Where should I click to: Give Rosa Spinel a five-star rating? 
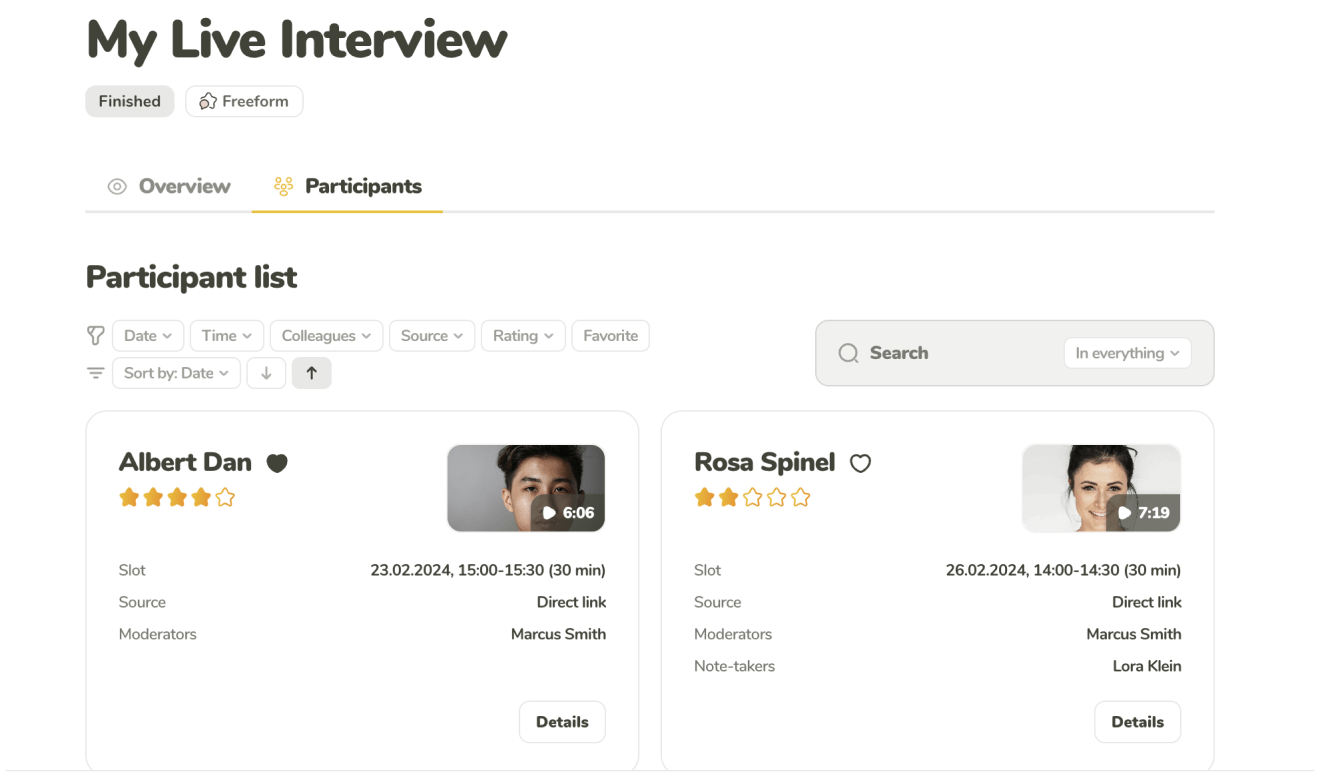800,496
